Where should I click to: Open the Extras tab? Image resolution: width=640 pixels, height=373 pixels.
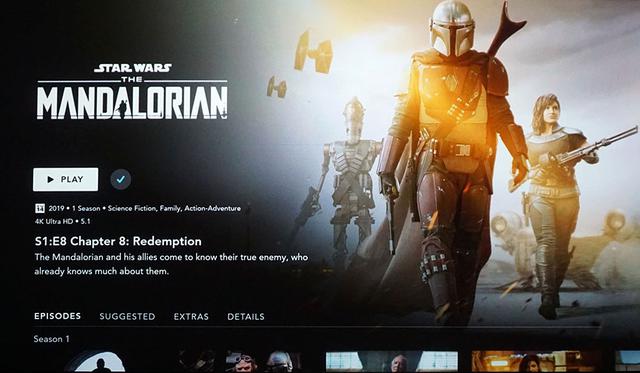191,316
